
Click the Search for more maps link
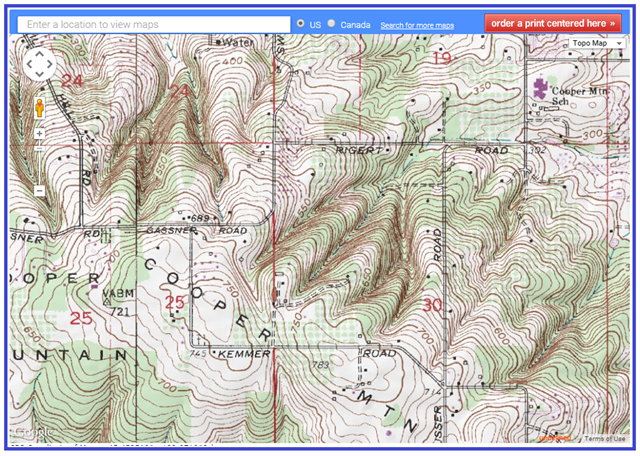click(417, 24)
